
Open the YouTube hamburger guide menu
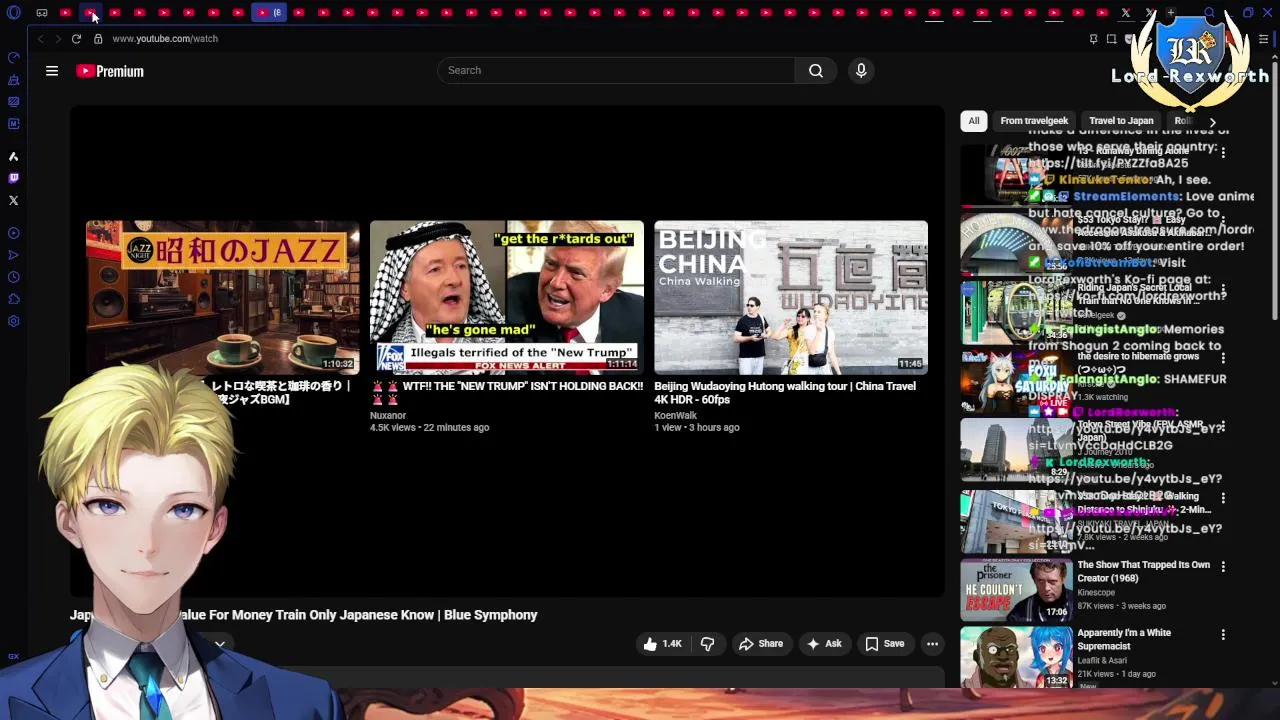pyautogui.click(x=52, y=71)
